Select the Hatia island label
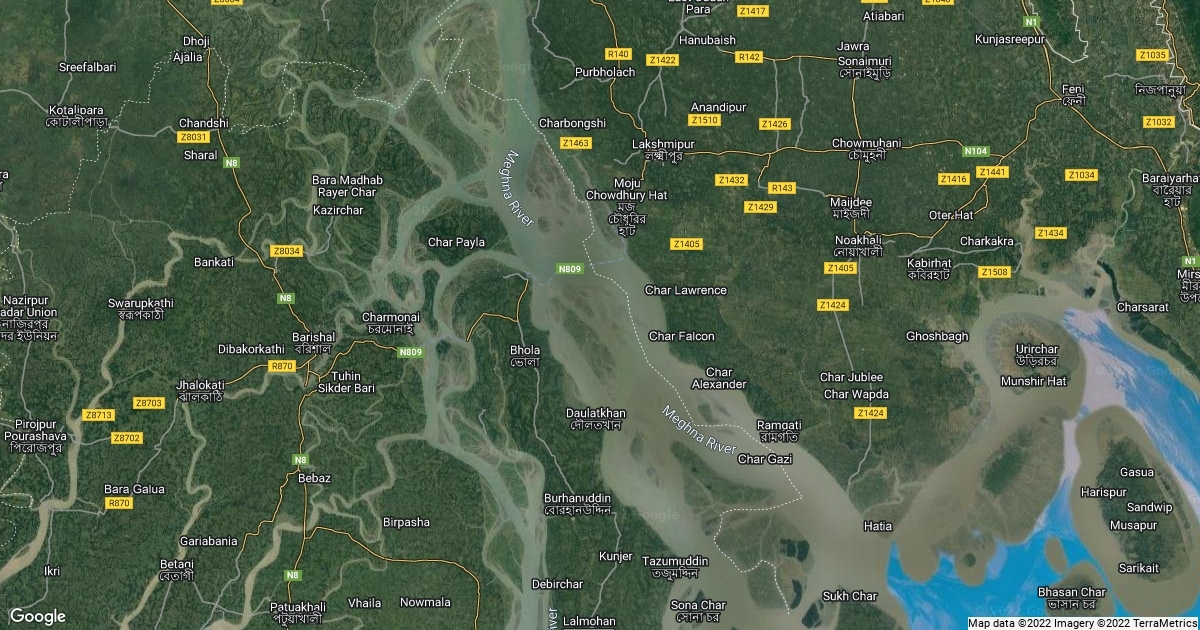Image resolution: width=1200 pixels, height=630 pixels. point(878,525)
